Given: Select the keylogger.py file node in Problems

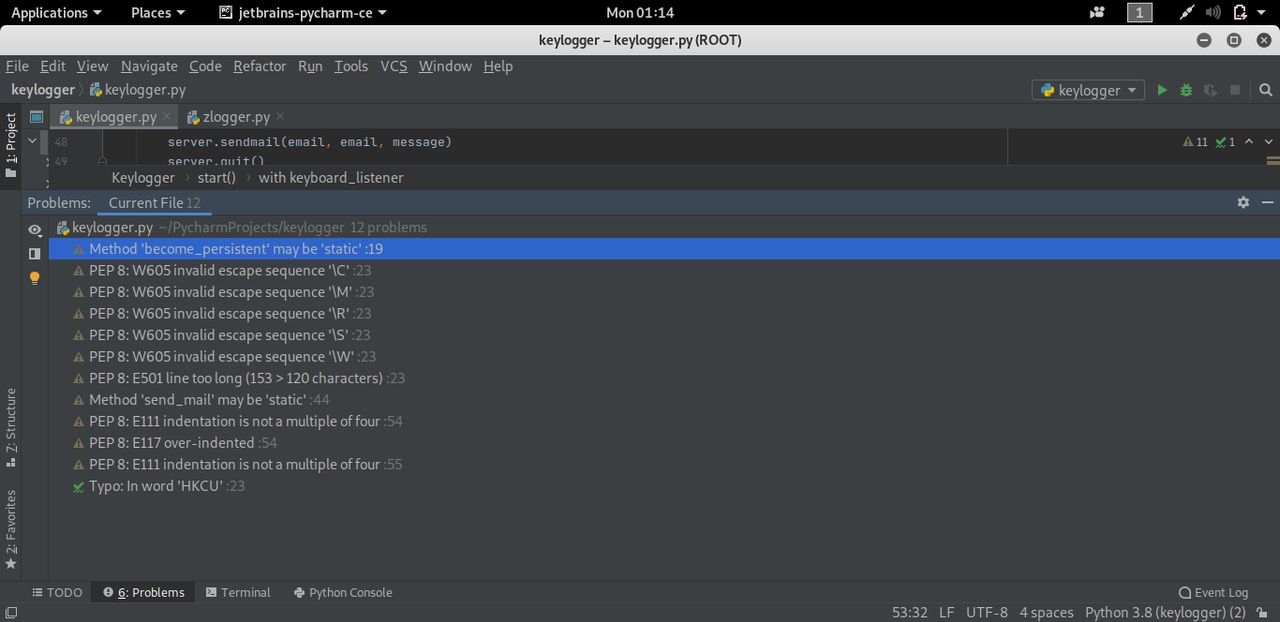Looking at the screenshot, I should pyautogui.click(x=664, y=227).
